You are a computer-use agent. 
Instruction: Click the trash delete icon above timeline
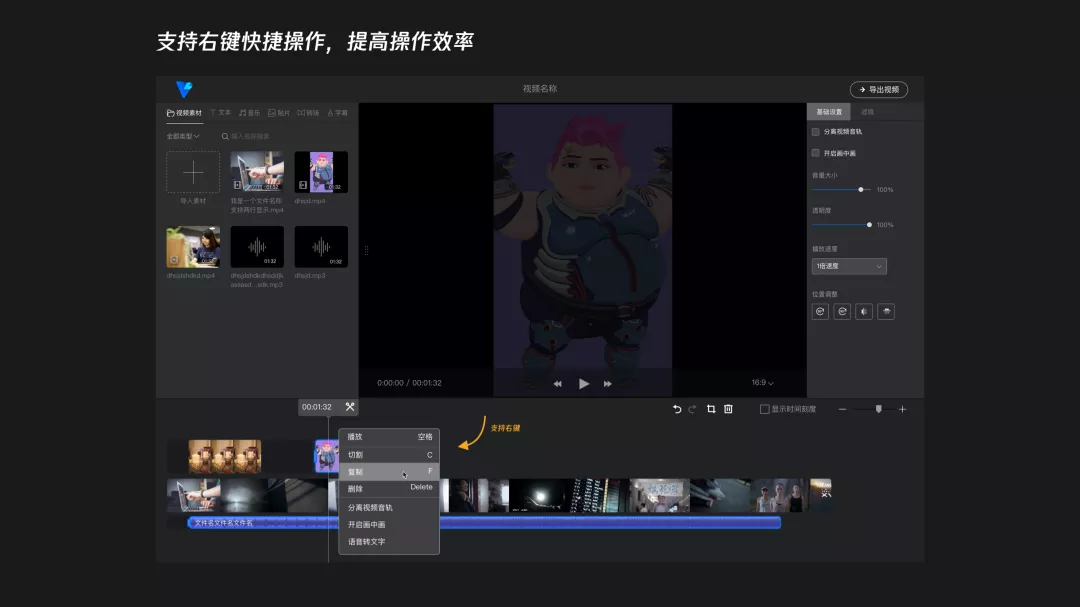[x=728, y=409]
